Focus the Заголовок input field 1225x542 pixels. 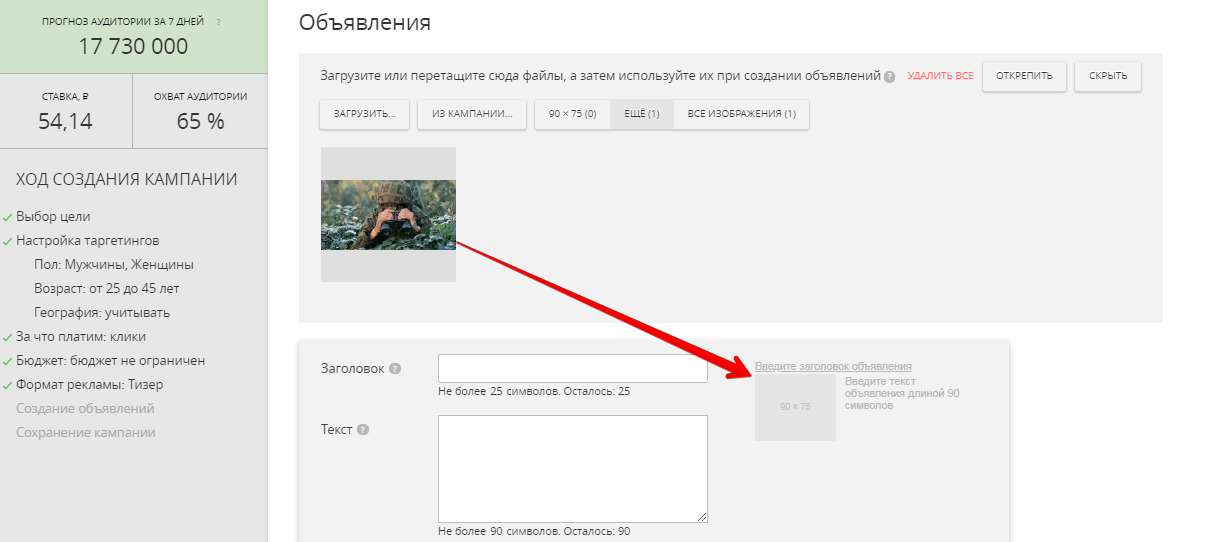click(572, 368)
